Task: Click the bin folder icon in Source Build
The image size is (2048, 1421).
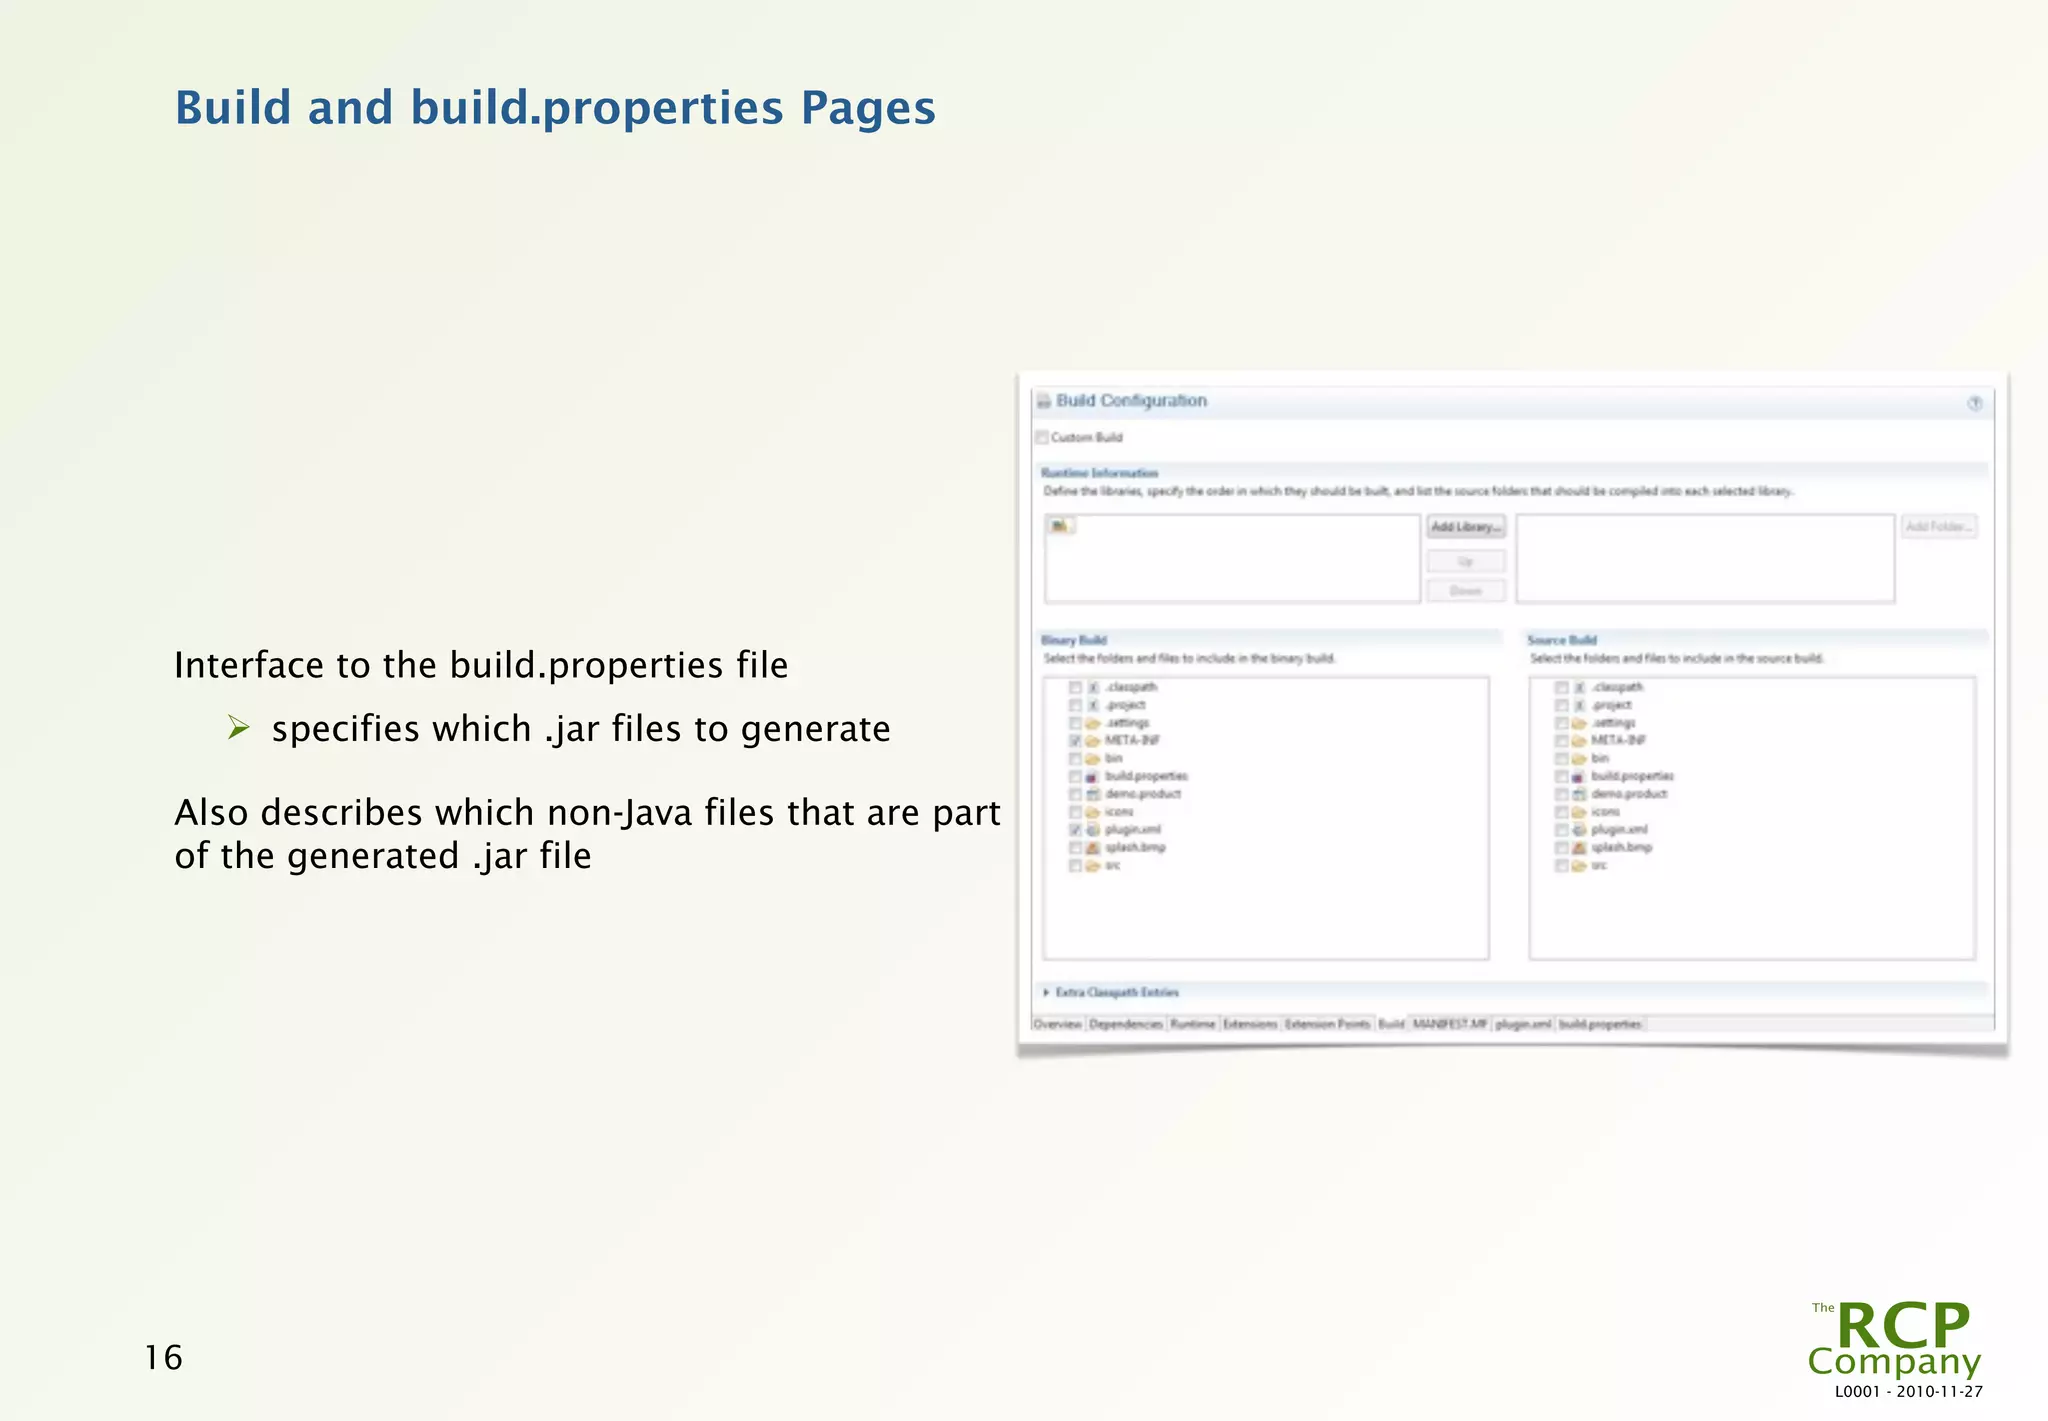Action: [1579, 759]
